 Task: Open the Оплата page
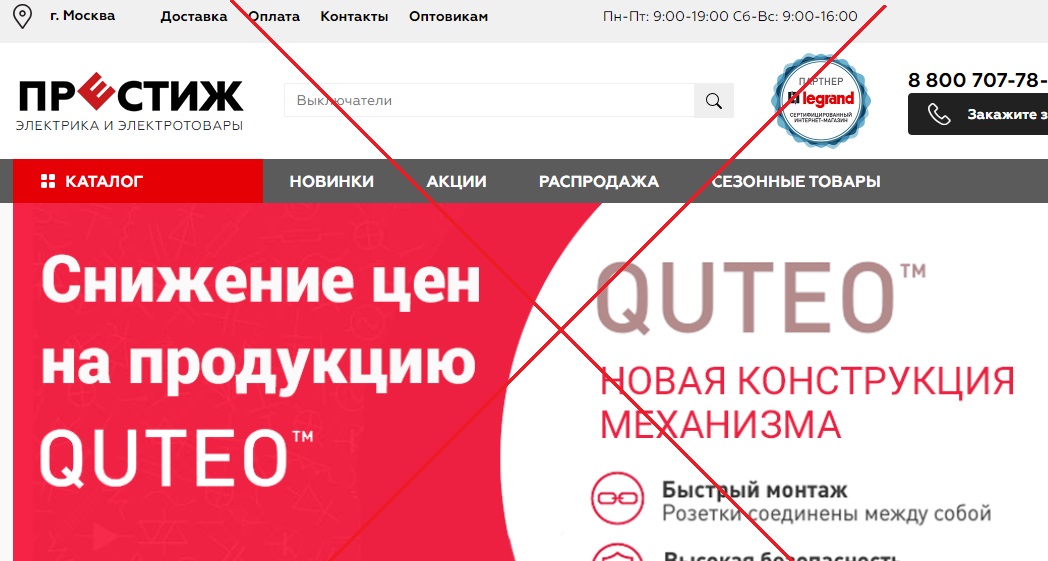pos(274,17)
